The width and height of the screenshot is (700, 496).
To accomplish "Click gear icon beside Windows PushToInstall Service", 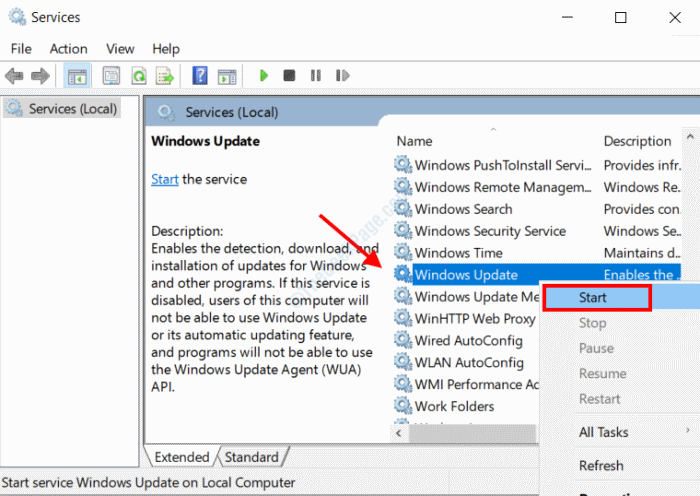I will tap(403, 165).
